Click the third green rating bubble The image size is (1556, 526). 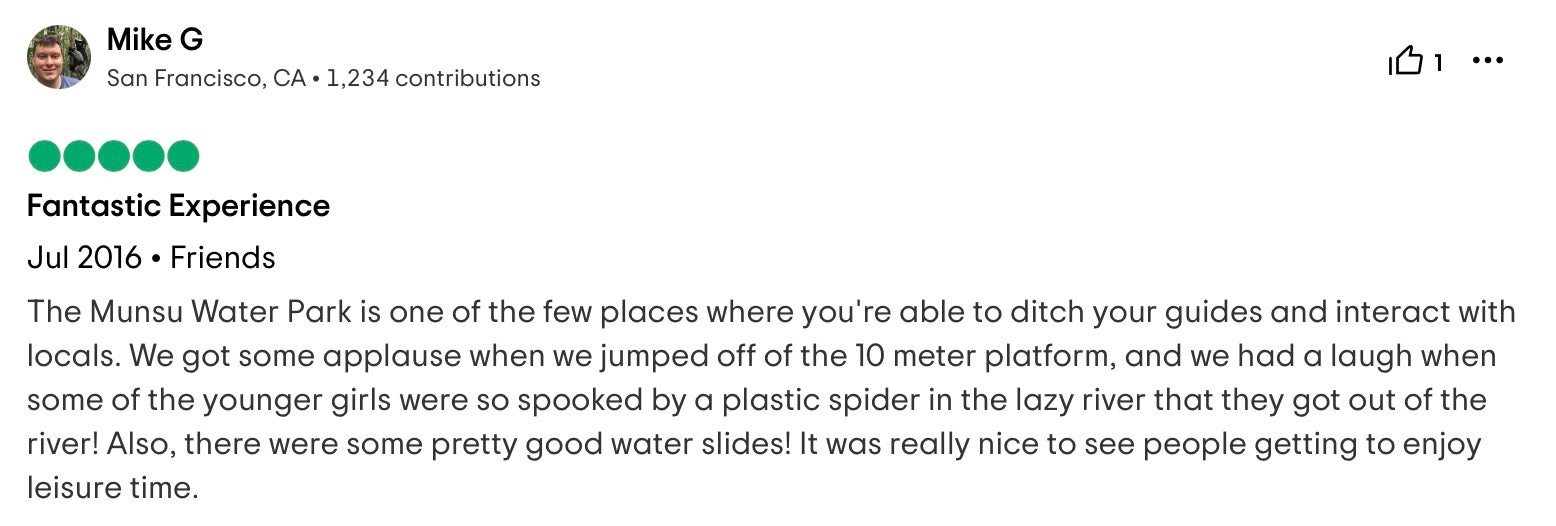click(114, 157)
